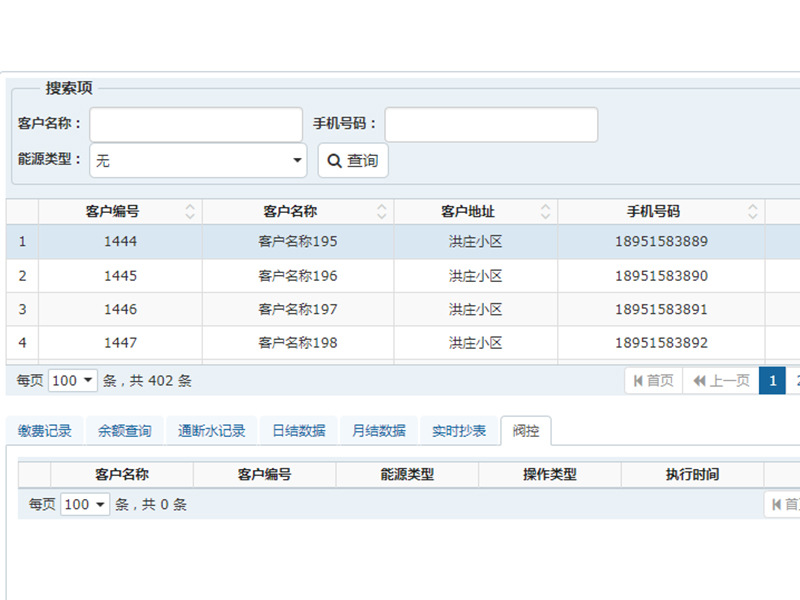The height and width of the screenshot is (600, 800).
Task: Switch to the 通断水记录 tab
Action: tap(212, 431)
